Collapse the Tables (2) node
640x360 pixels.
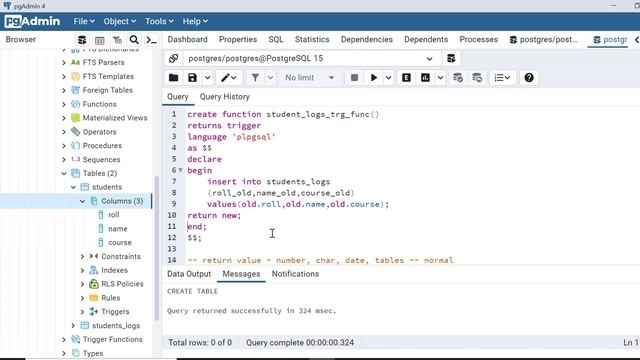[x=64, y=173]
